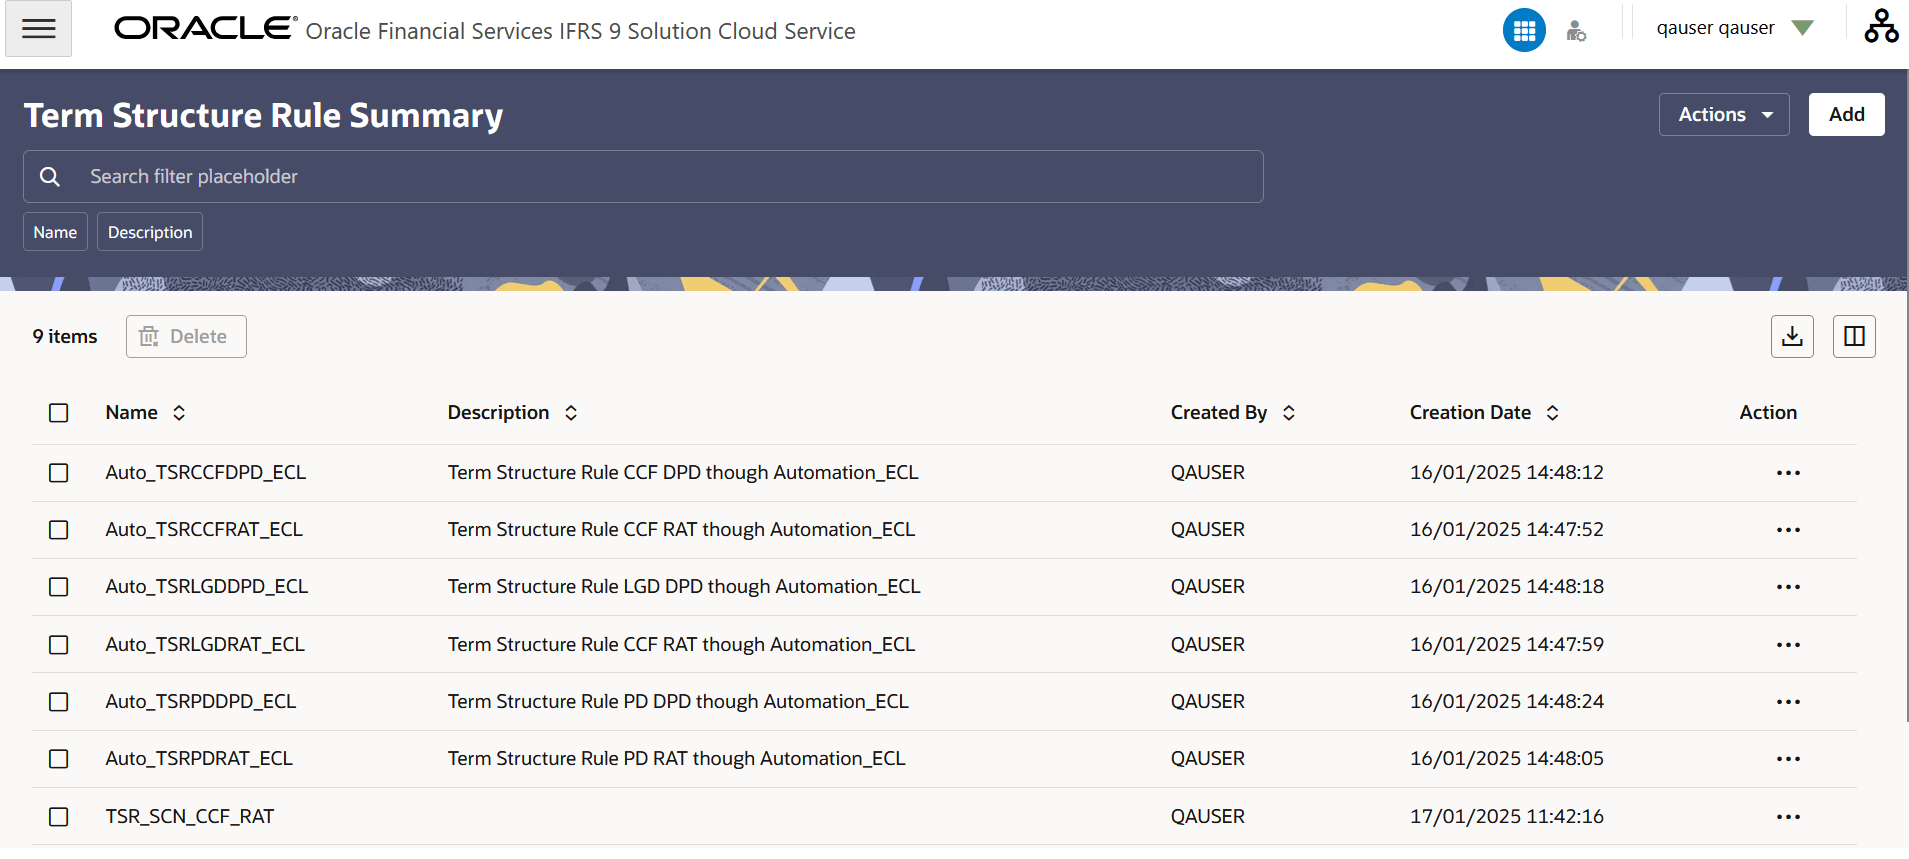The height and width of the screenshot is (859, 1909).
Task: Expand the Actions dropdown button
Action: [1724, 115]
